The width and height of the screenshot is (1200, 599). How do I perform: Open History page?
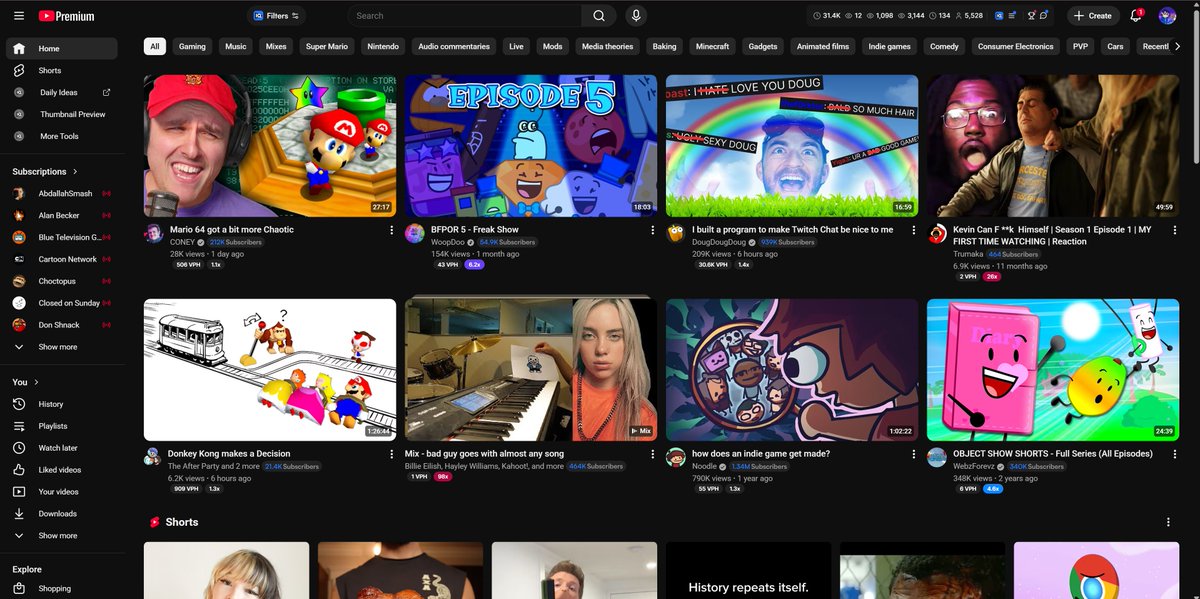tap(61, 404)
